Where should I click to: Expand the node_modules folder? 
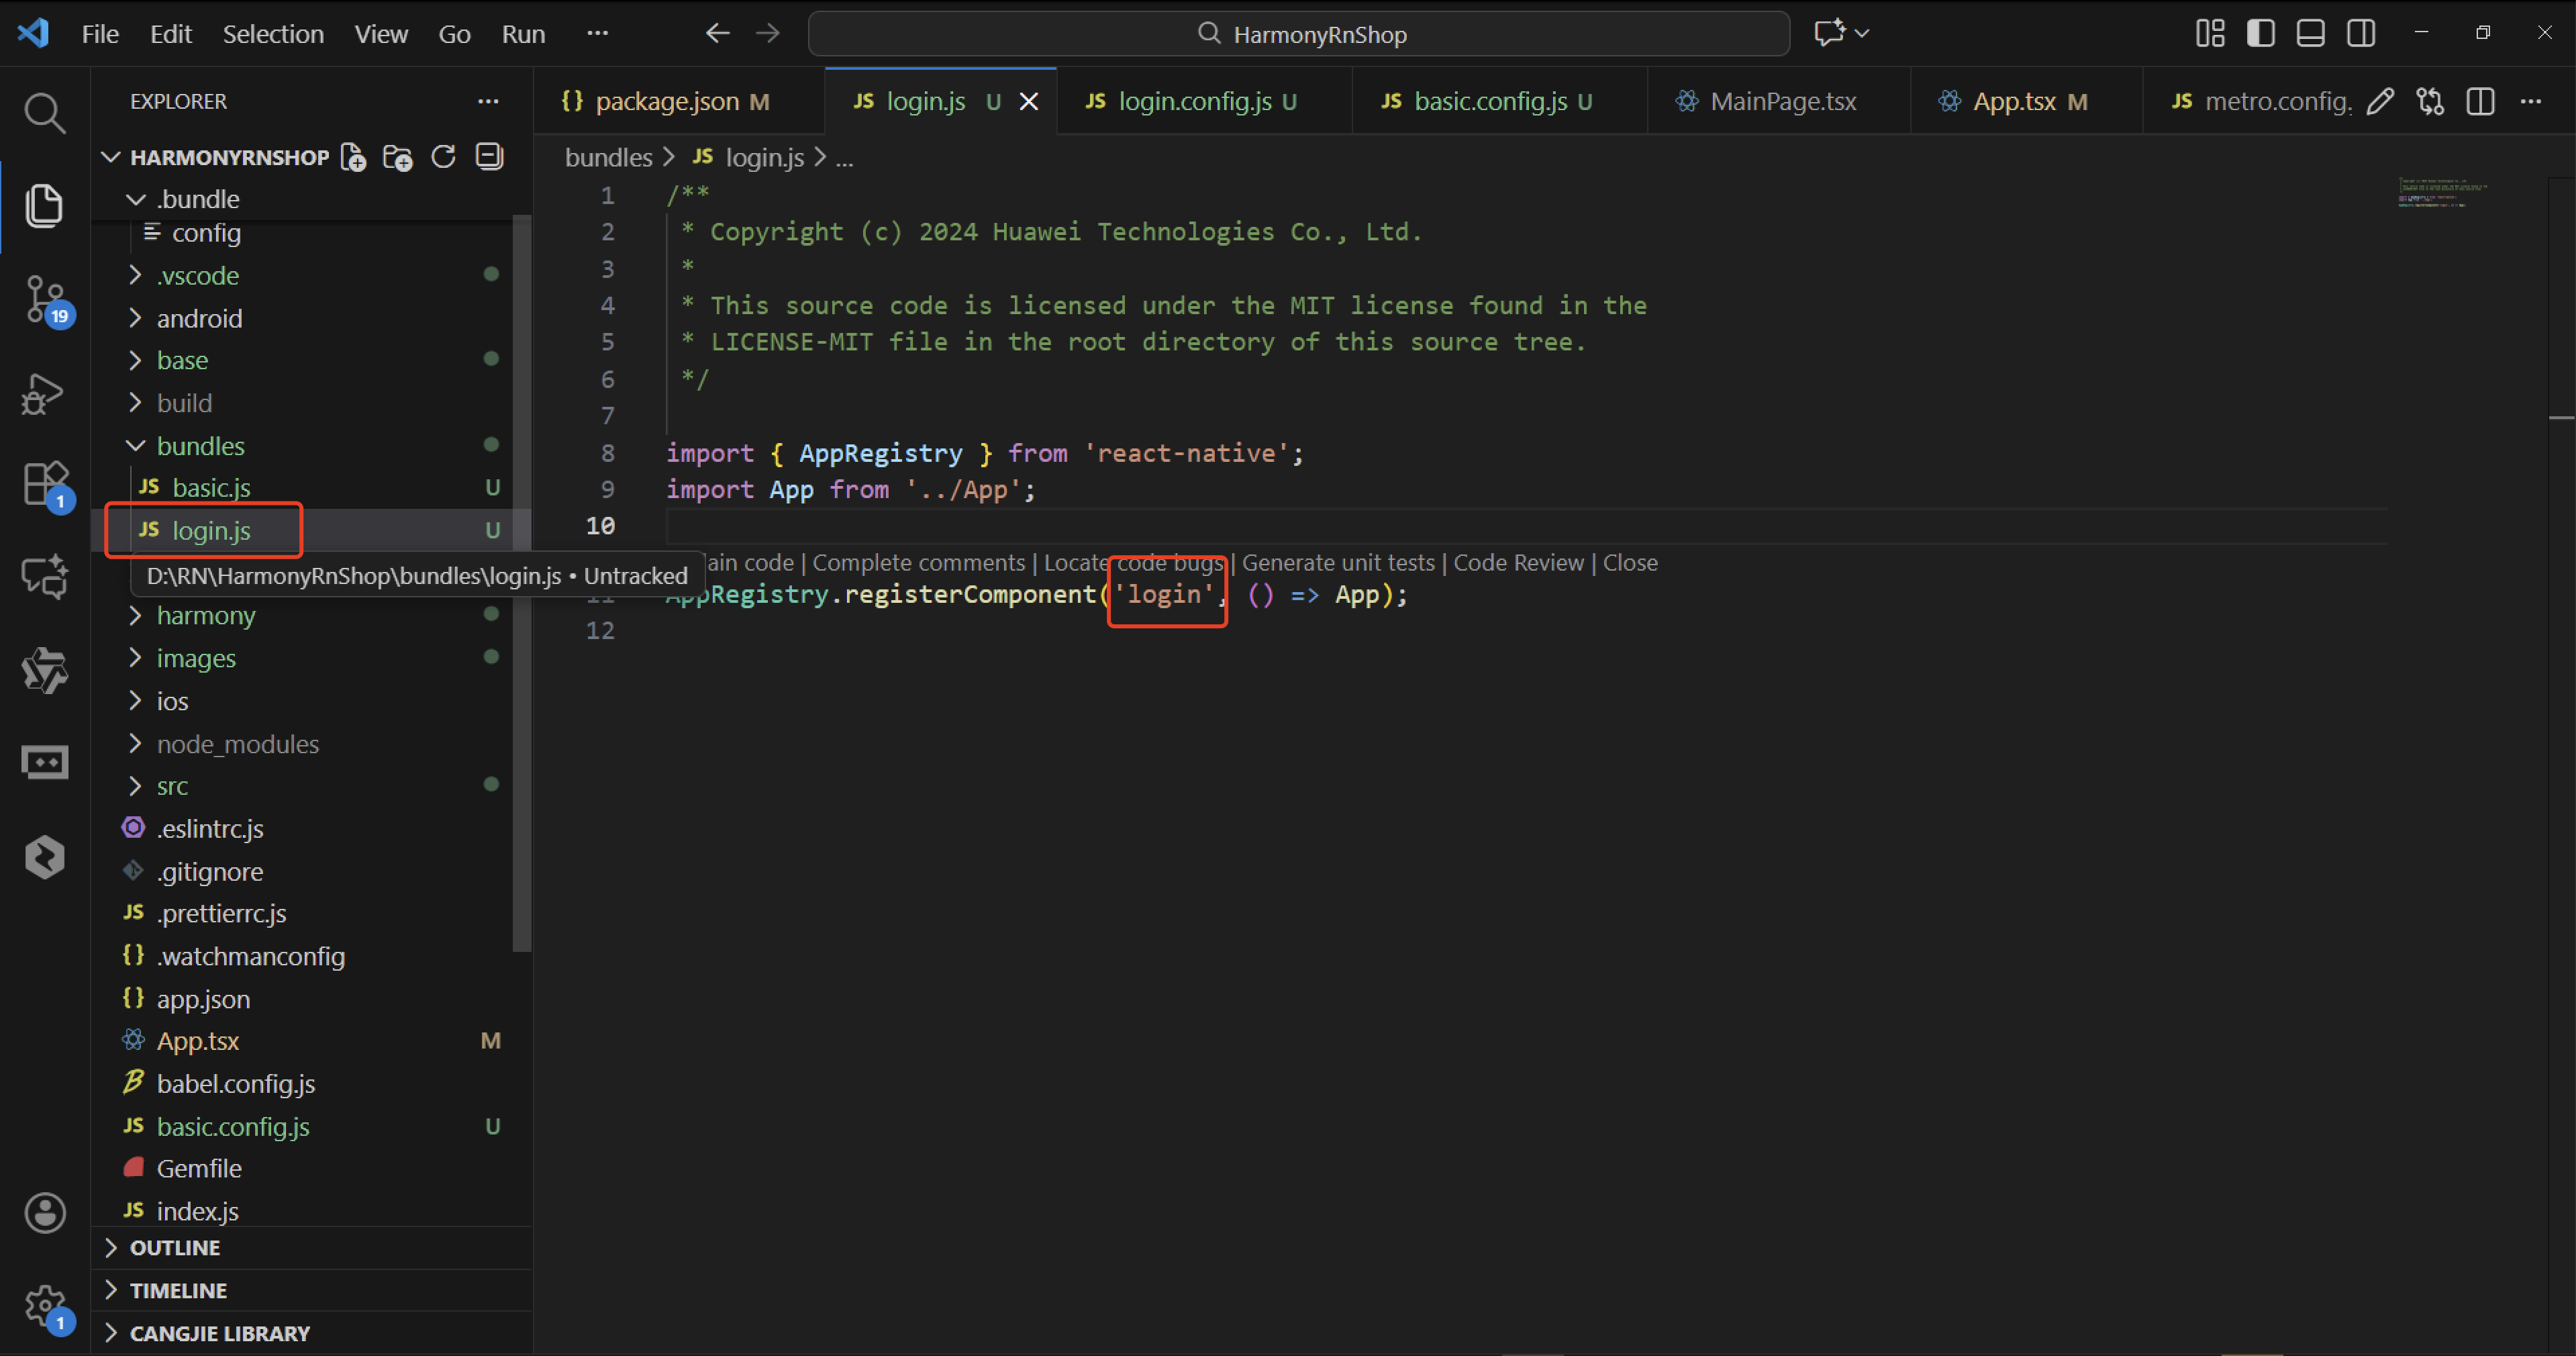point(135,743)
